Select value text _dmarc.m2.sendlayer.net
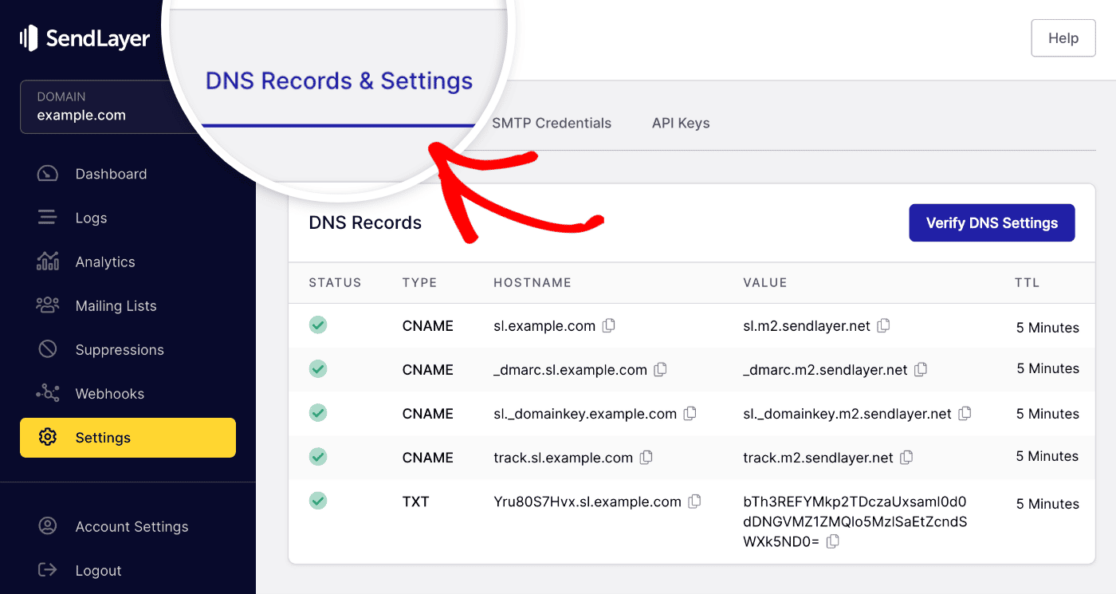The height and width of the screenshot is (594, 1116). tap(825, 370)
